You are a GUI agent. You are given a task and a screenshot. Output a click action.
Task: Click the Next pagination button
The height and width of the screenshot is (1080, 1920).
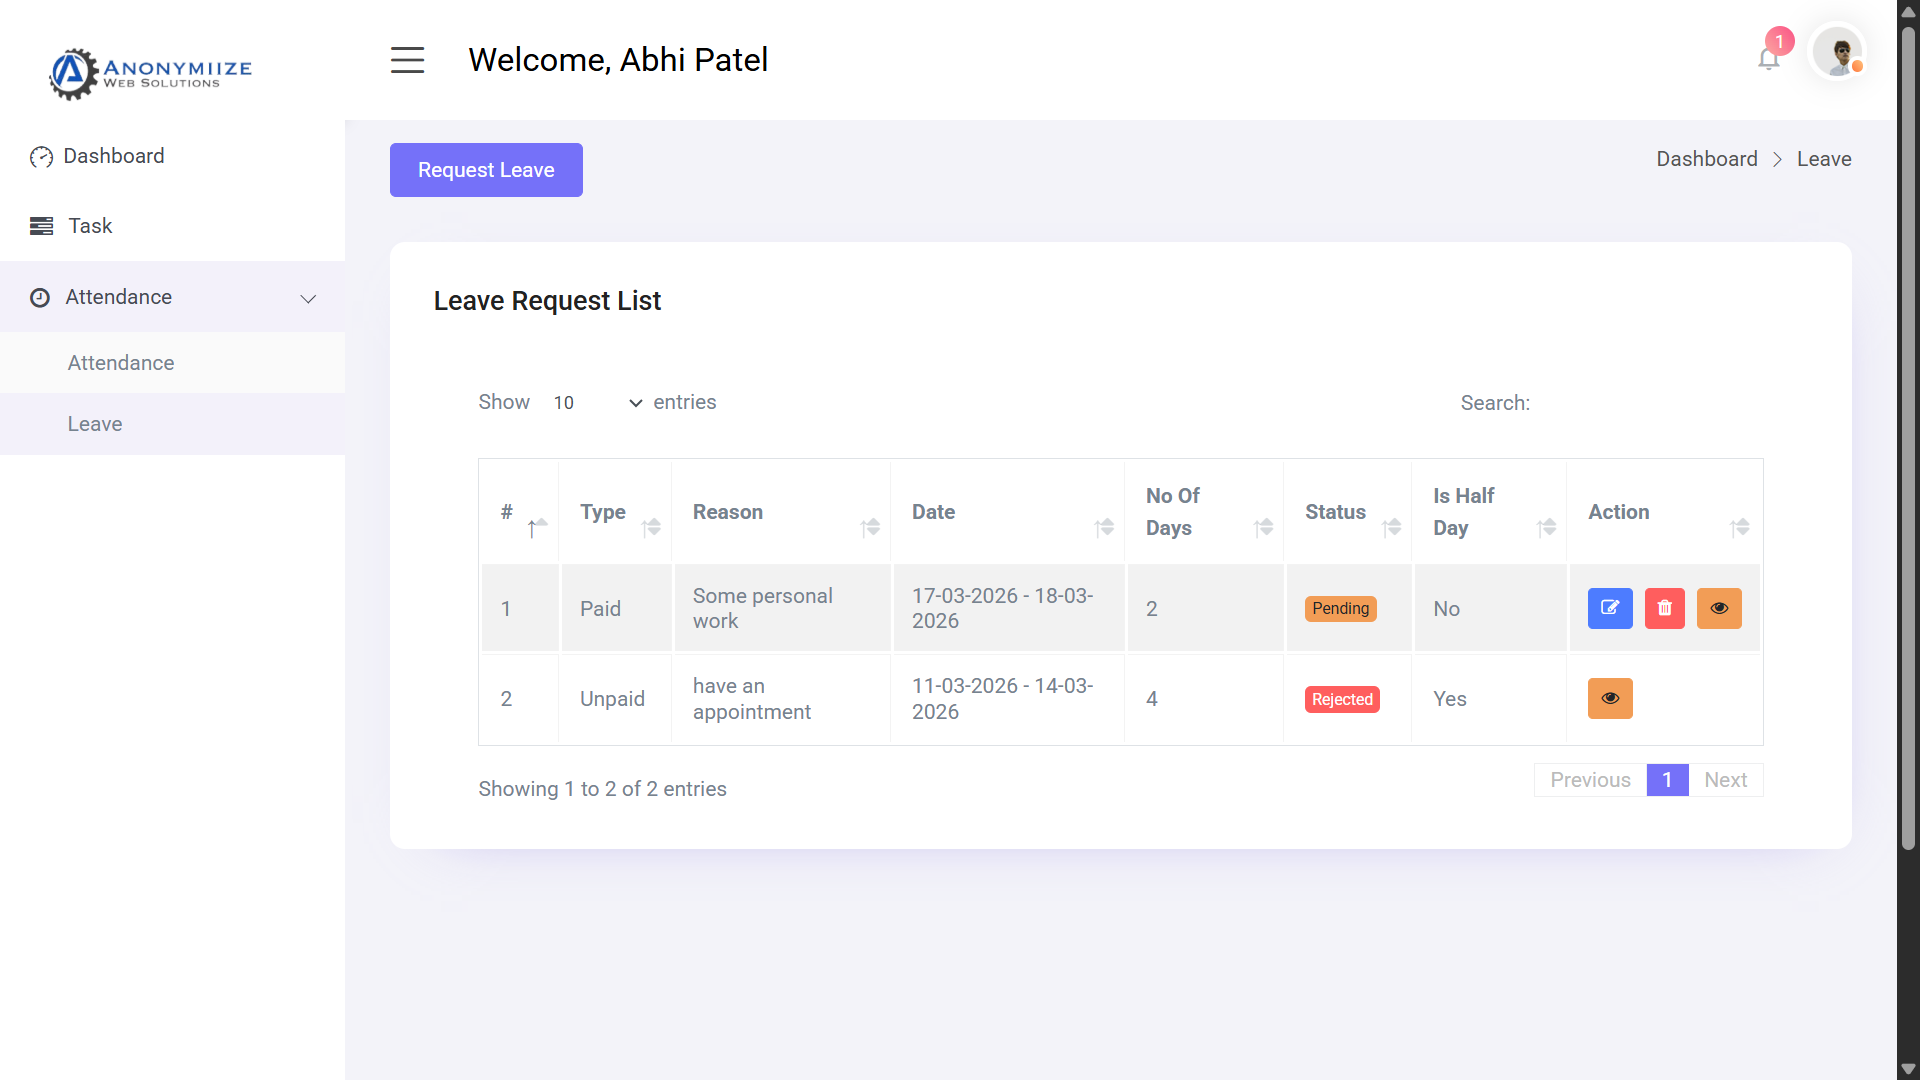[x=1725, y=780]
